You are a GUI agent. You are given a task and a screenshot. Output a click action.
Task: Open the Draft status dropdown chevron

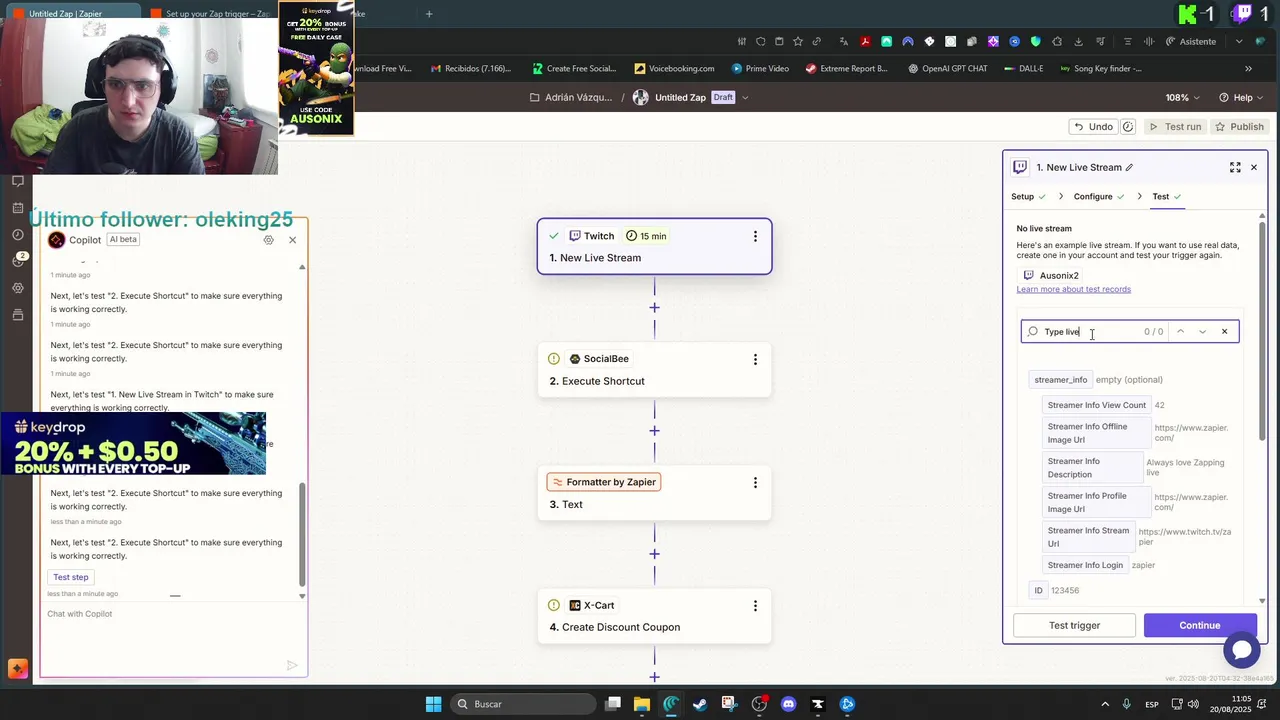(x=745, y=98)
